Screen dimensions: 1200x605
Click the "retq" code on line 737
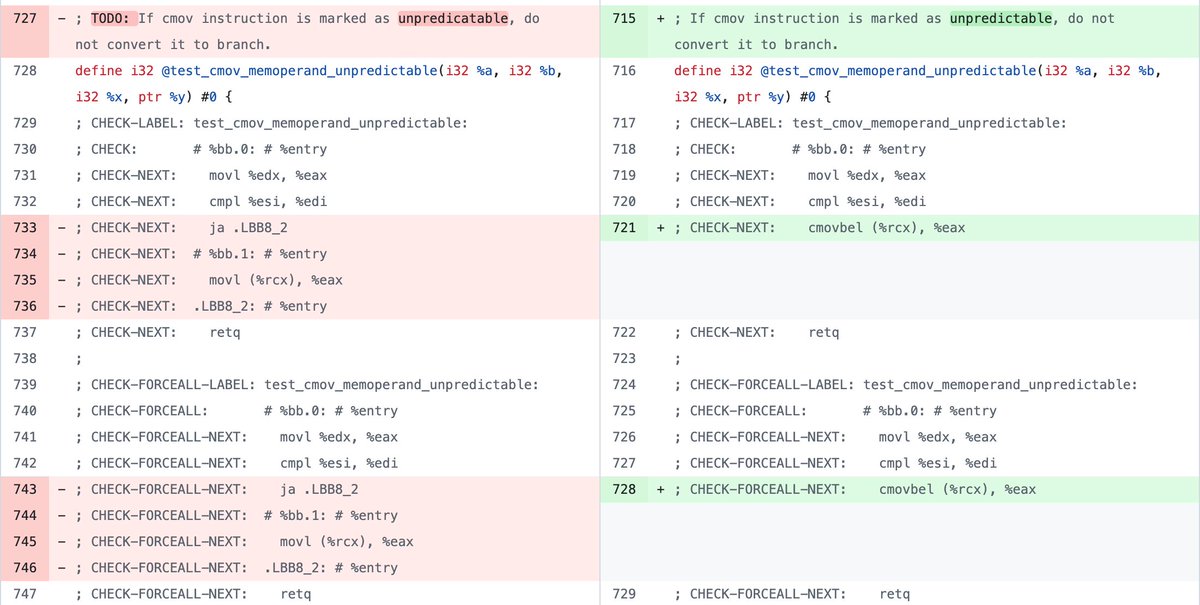[224, 332]
